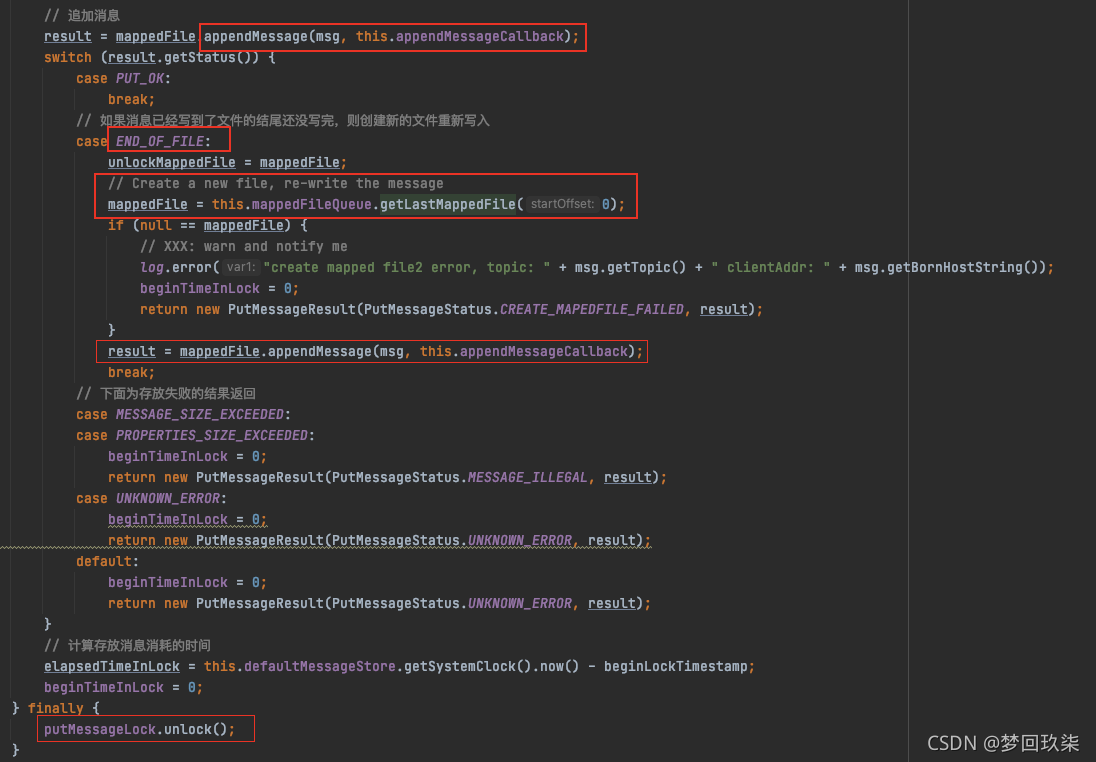Click the getLastMappedFile method call
Screen dimensions: 1096x762
coord(447,204)
